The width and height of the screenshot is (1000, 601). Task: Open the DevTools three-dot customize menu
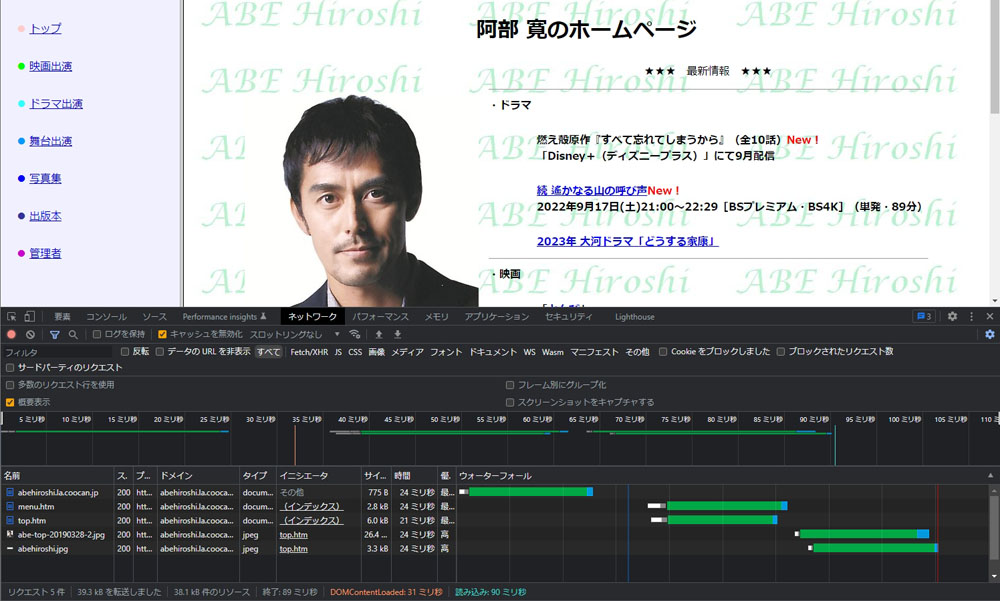click(x=971, y=316)
